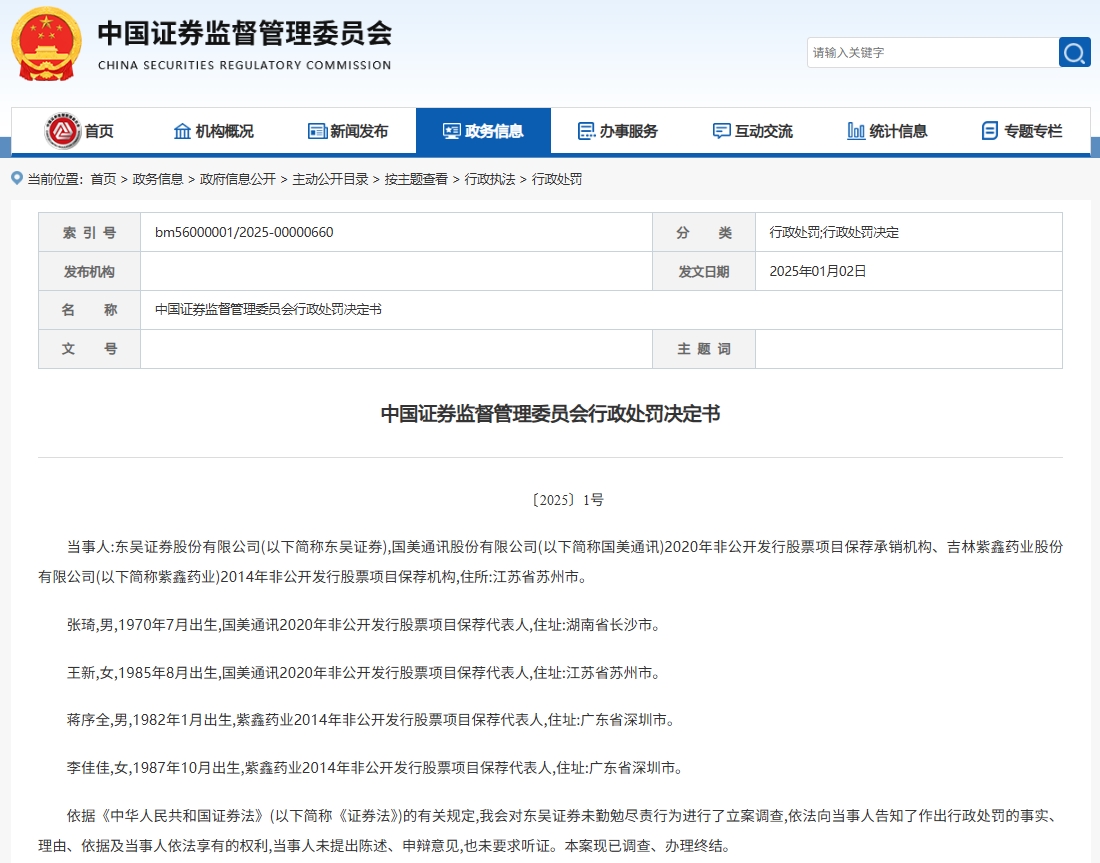The height and width of the screenshot is (863, 1100).
Task: Open 政府信息公开 breadcrumb link
Action: point(238,180)
